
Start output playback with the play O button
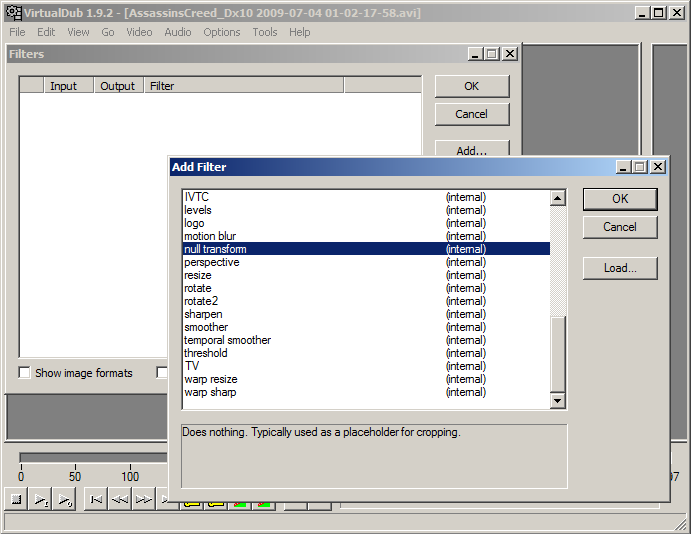tap(64, 499)
